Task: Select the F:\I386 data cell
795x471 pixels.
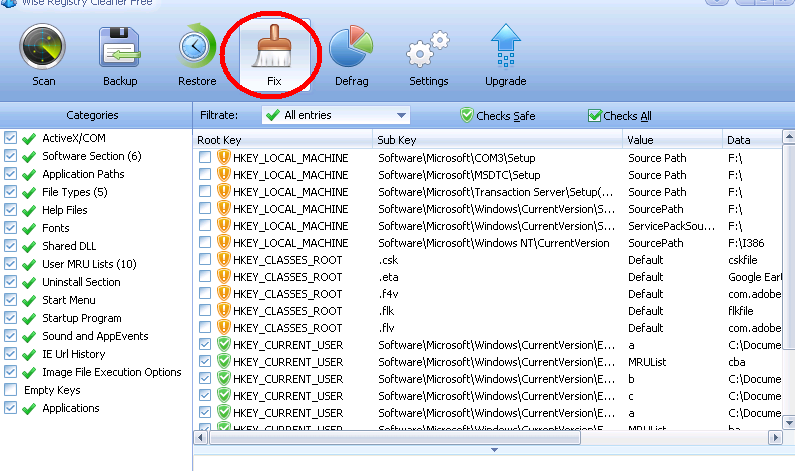Action: click(746, 243)
